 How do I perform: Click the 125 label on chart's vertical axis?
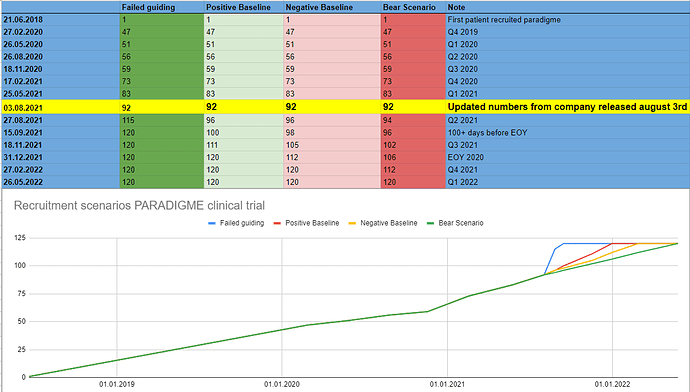tap(21, 238)
